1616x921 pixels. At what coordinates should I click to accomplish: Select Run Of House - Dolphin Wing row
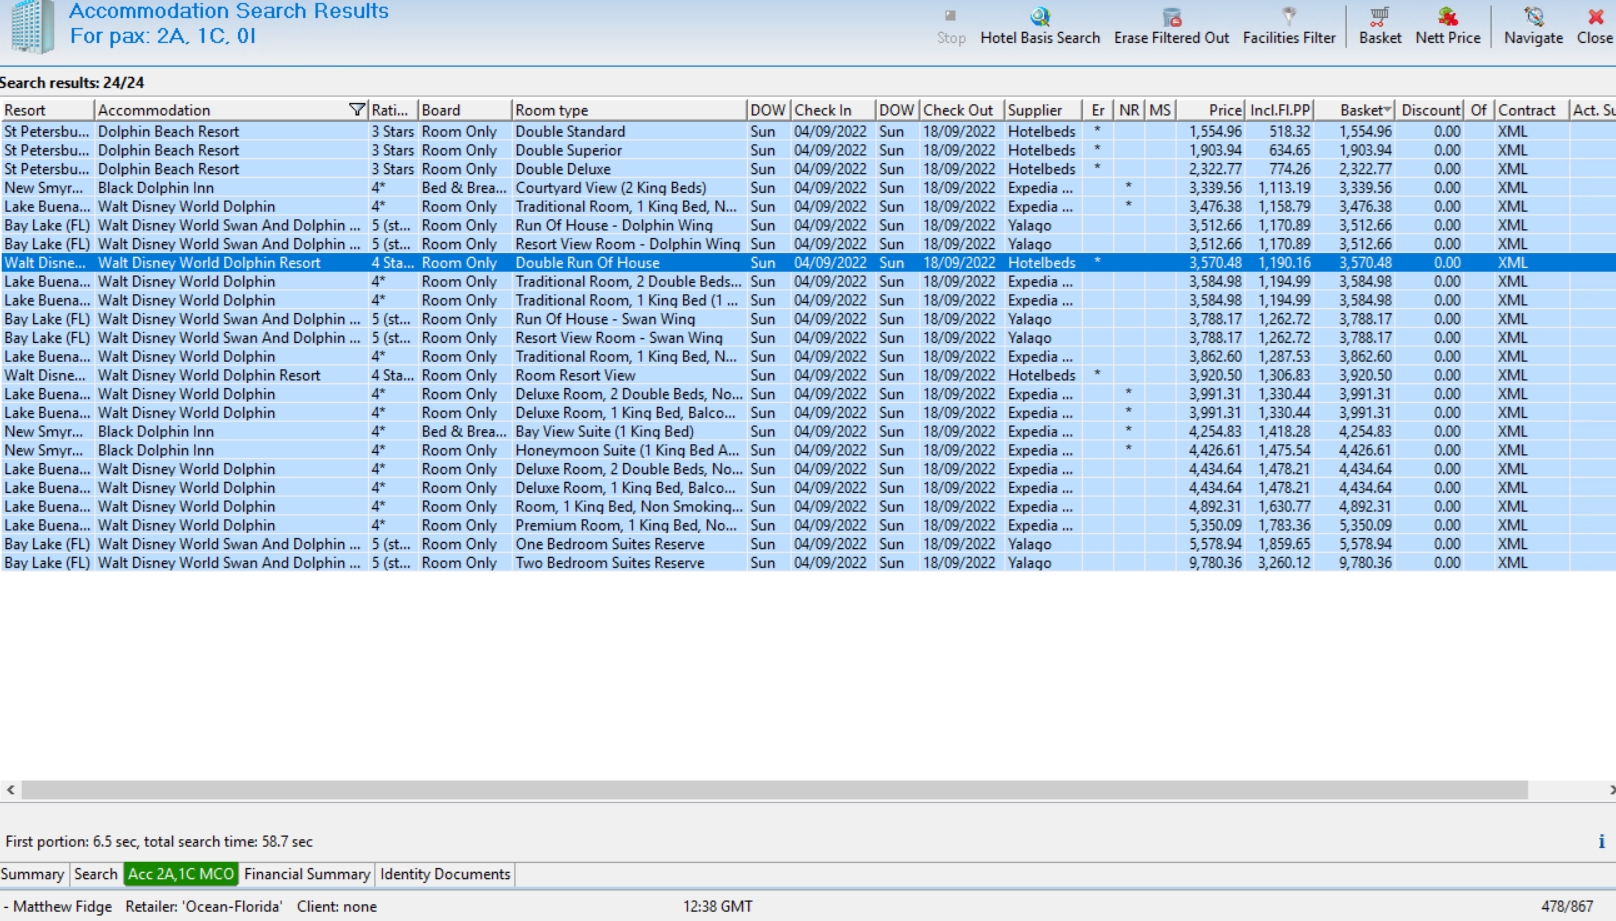click(808, 225)
